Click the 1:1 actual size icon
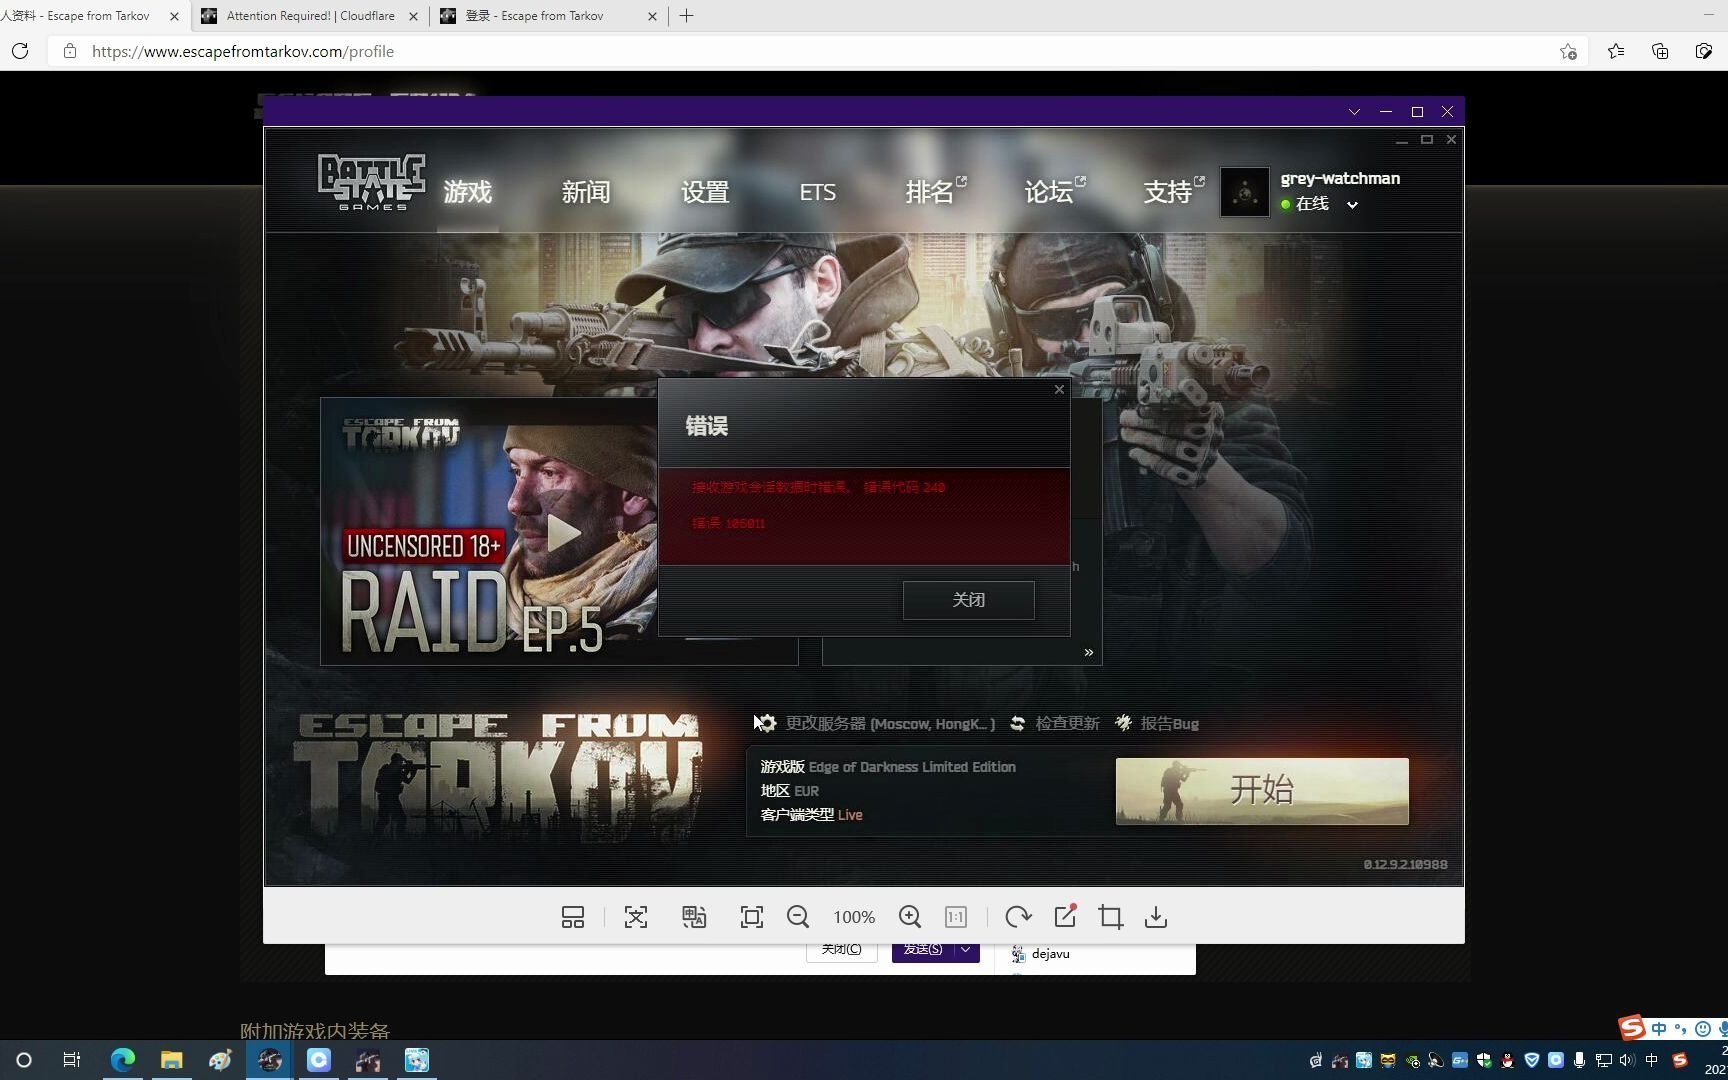The height and width of the screenshot is (1080, 1728). tap(956, 917)
